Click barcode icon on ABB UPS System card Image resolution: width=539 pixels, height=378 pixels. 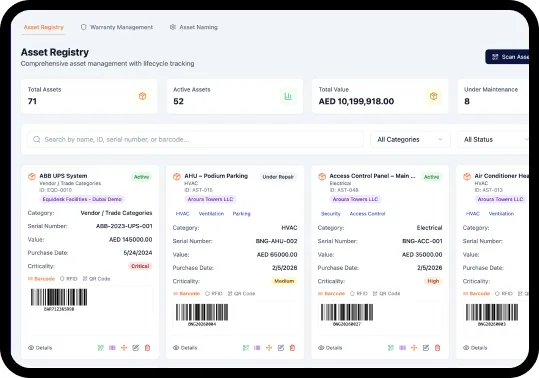[112, 348]
